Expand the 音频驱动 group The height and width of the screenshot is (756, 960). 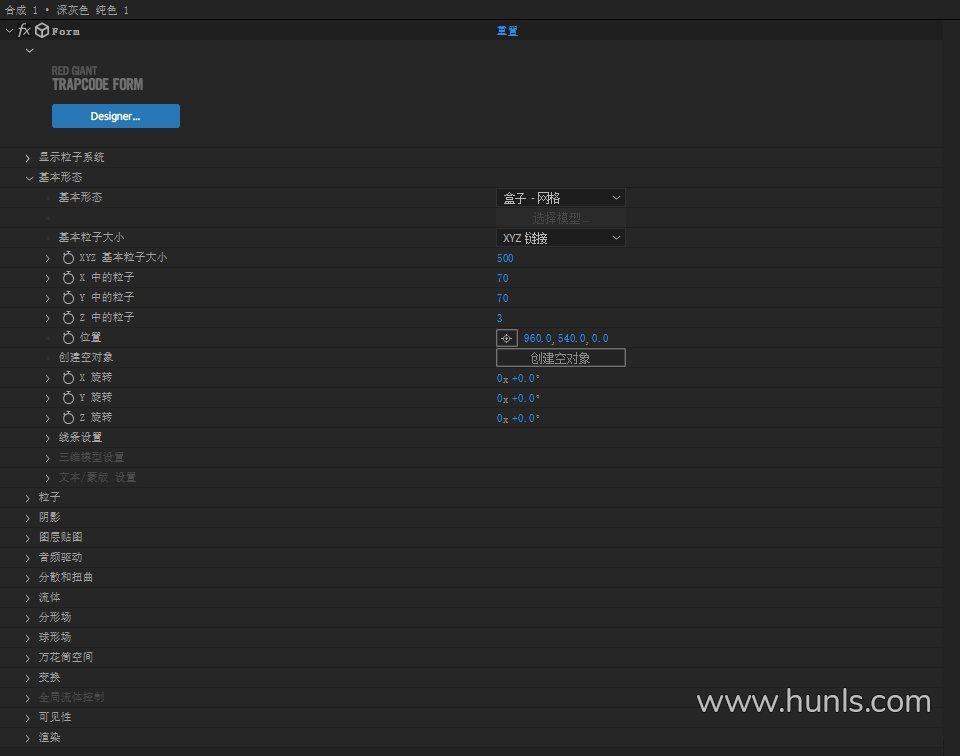click(x=28, y=558)
